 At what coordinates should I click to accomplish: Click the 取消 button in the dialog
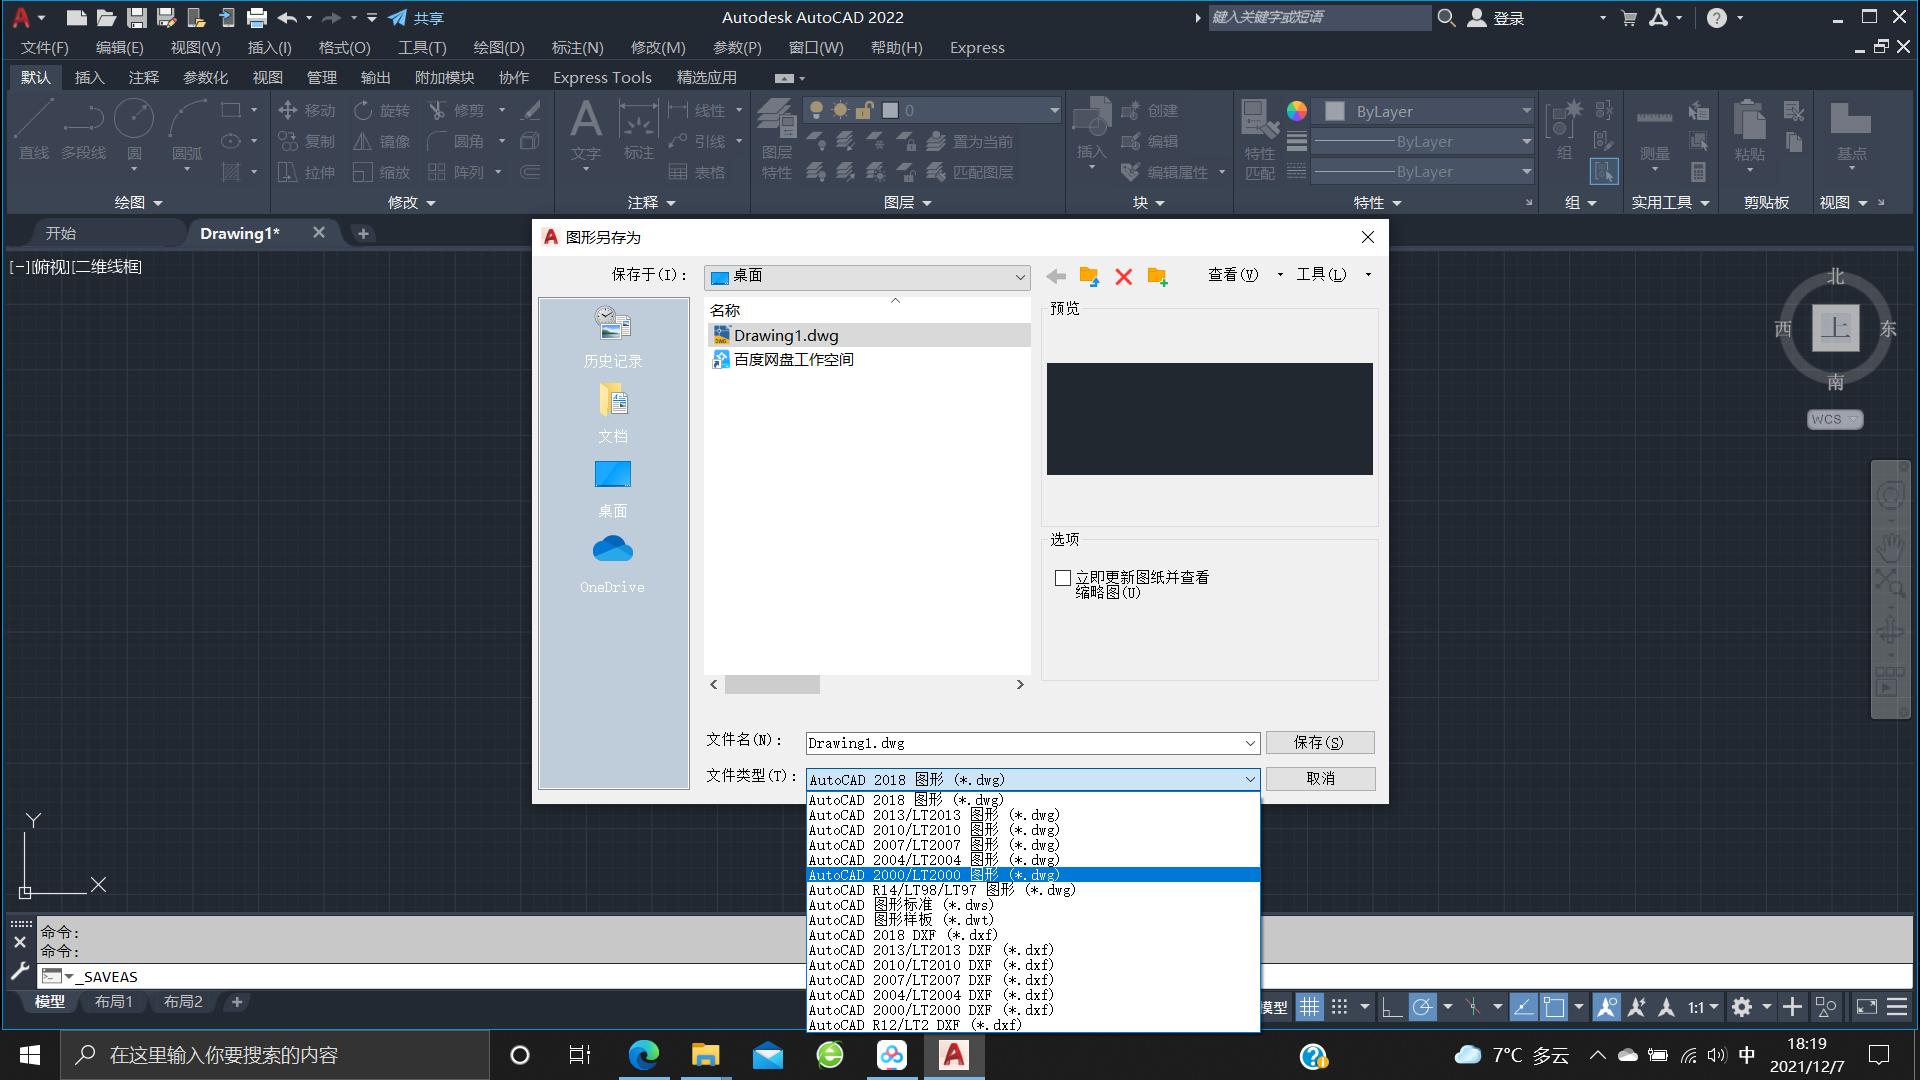point(1319,778)
